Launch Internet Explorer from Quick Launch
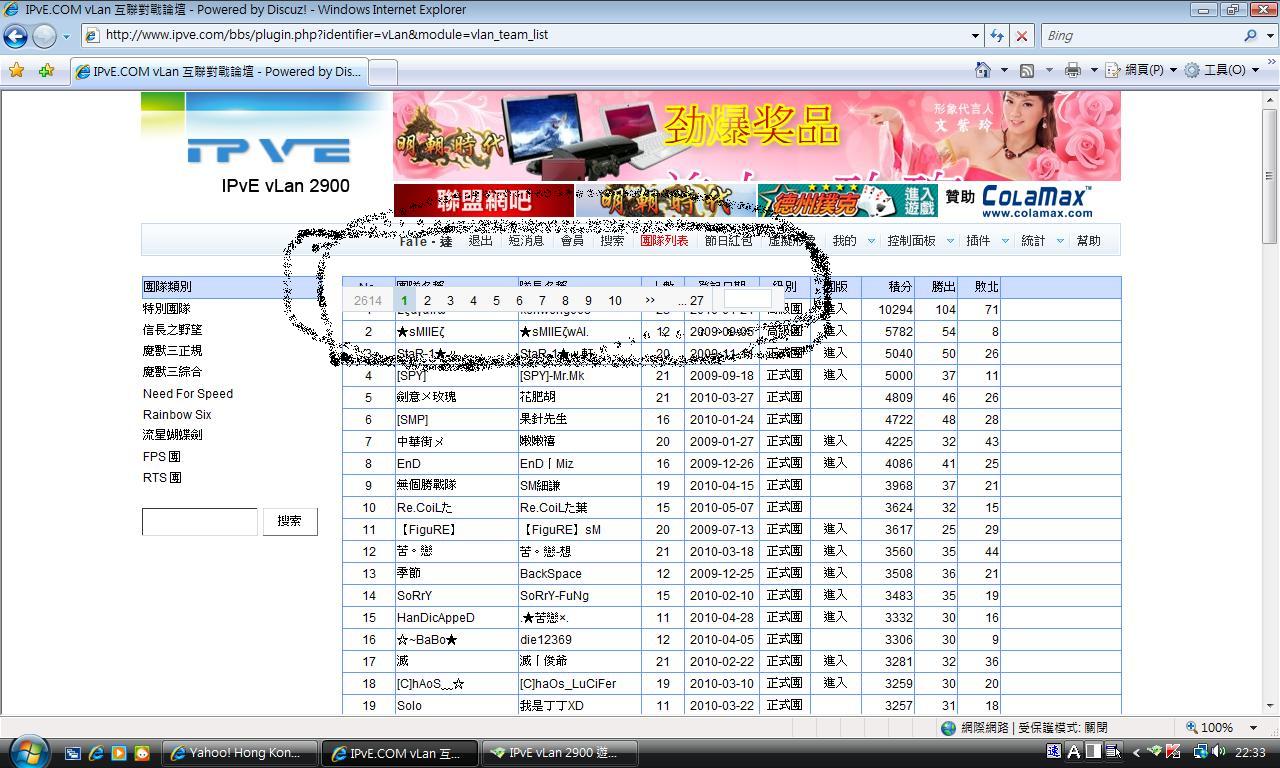The image size is (1280, 768). point(96,753)
